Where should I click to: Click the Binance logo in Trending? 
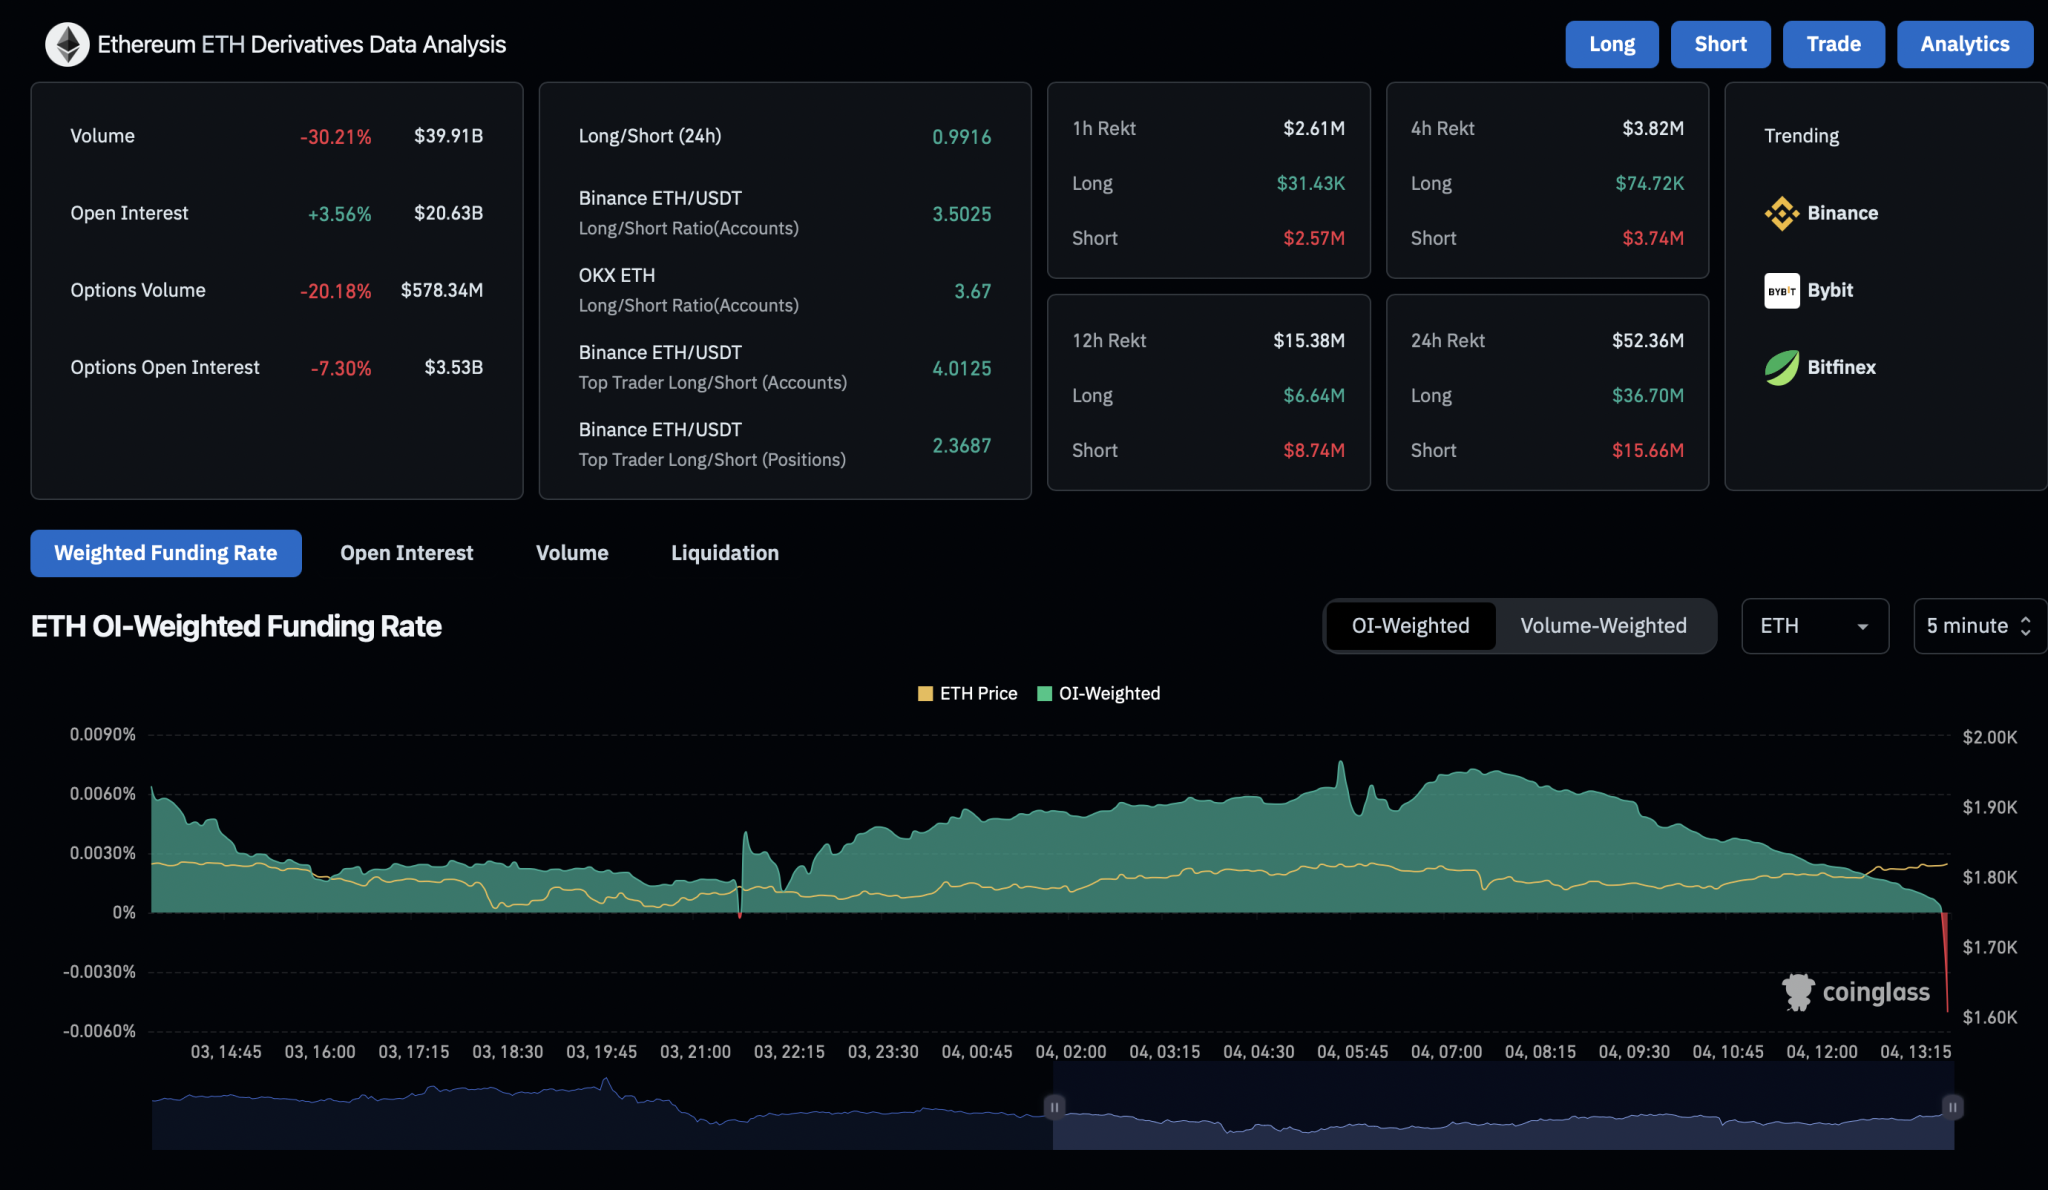(1781, 213)
